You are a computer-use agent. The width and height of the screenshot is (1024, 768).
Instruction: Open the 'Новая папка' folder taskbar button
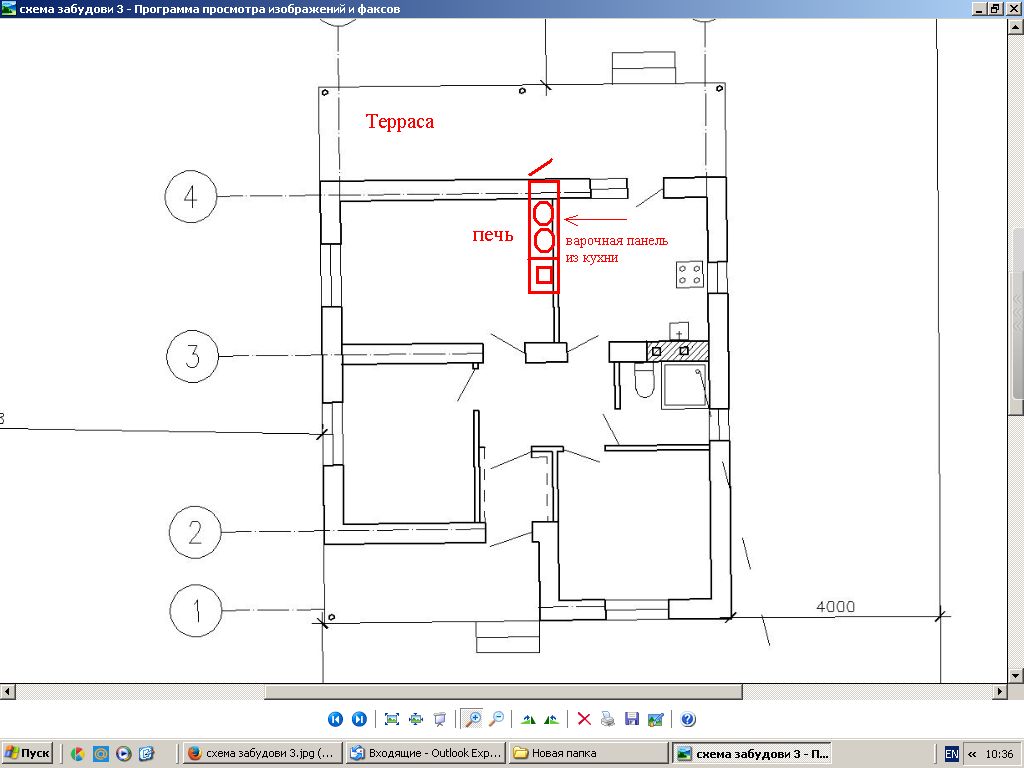coord(588,753)
